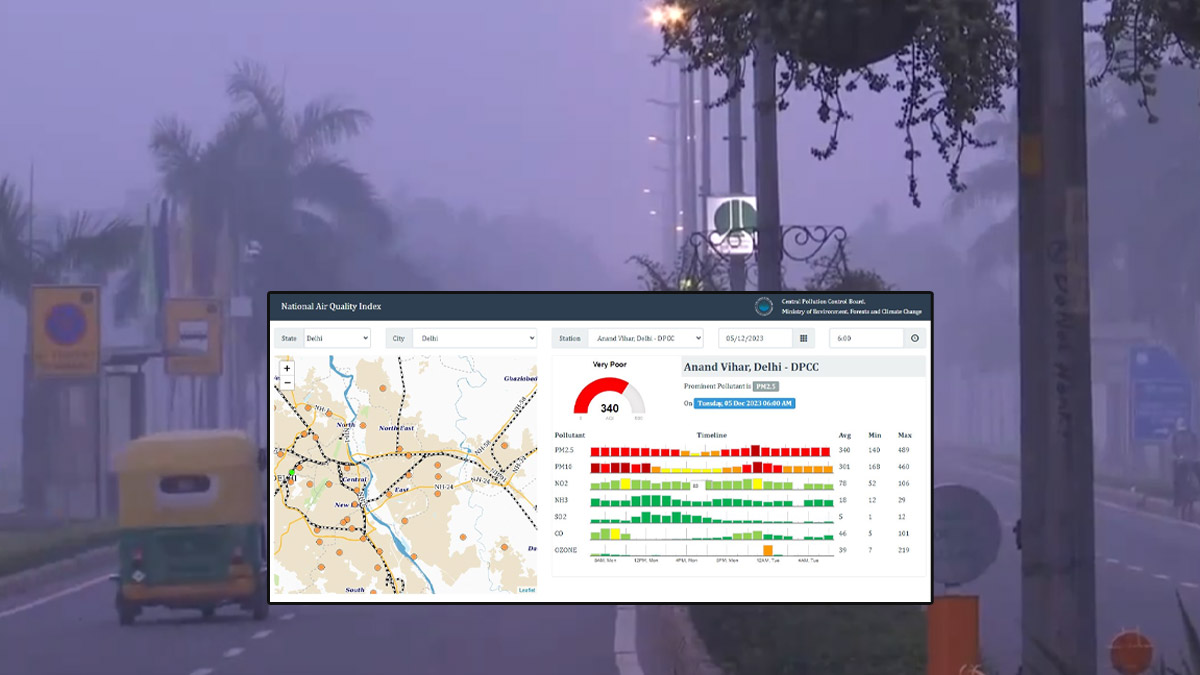Viewport: 1200px width, 675px height.
Task: Open the clock time picker icon
Action: (914, 338)
